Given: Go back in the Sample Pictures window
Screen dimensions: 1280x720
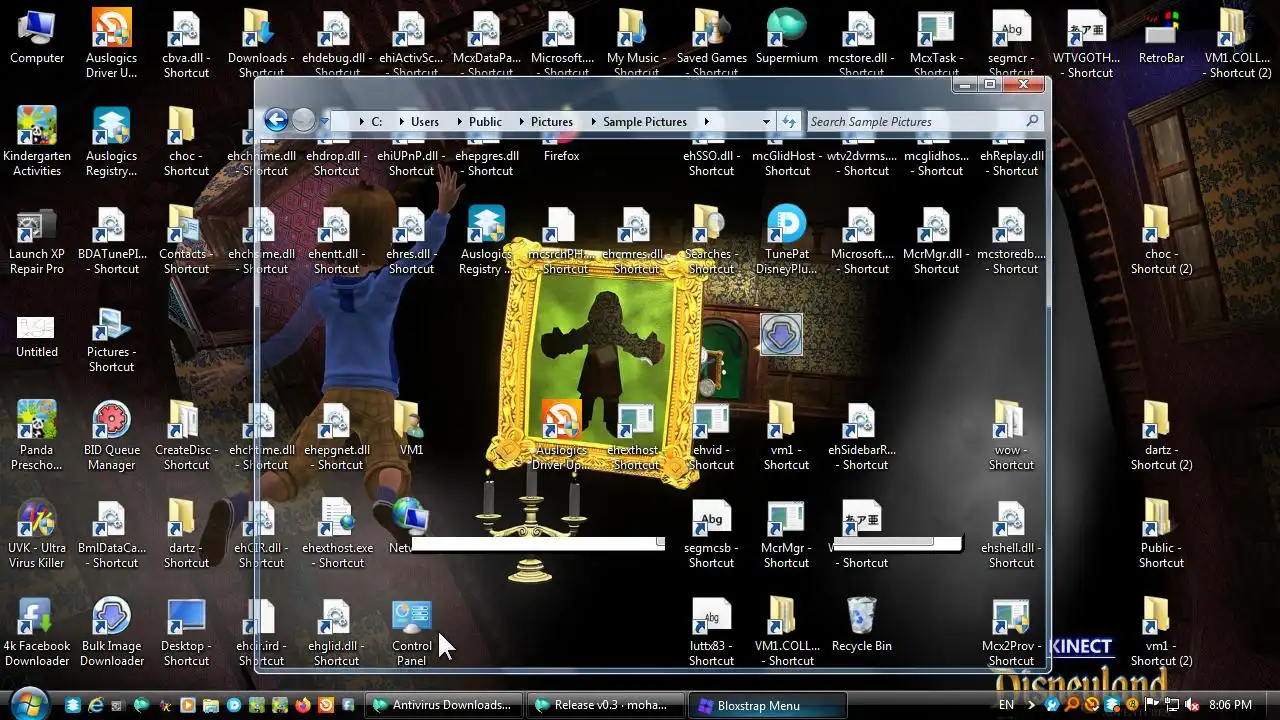Looking at the screenshot, I should (x=276, y=121).
